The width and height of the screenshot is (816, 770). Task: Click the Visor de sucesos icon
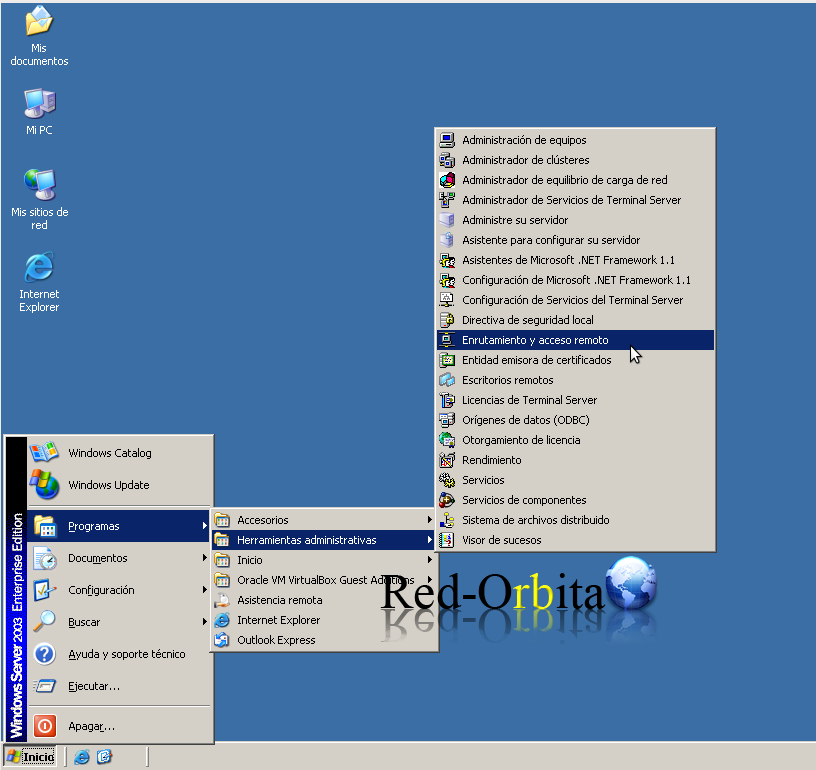(x=447, y=540)
